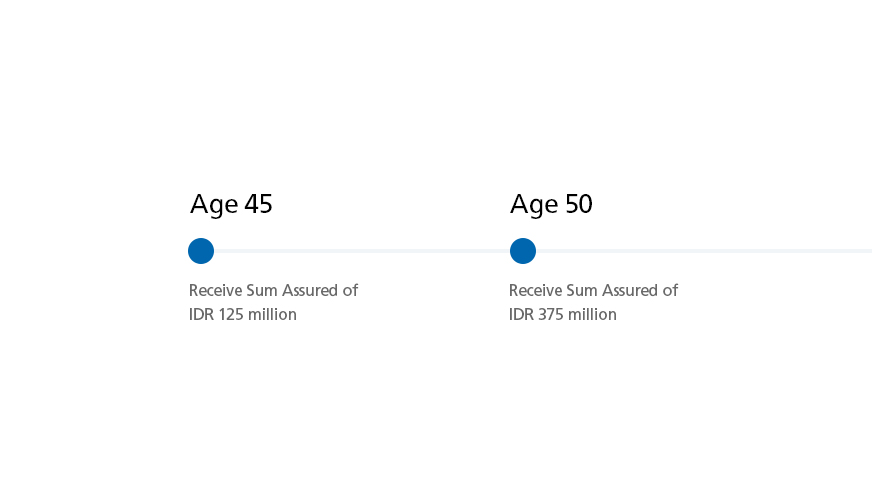This screenshot has width=872, height=481.
Task: Click "IDR" in the 125 million line
Action: coord(201,314)
